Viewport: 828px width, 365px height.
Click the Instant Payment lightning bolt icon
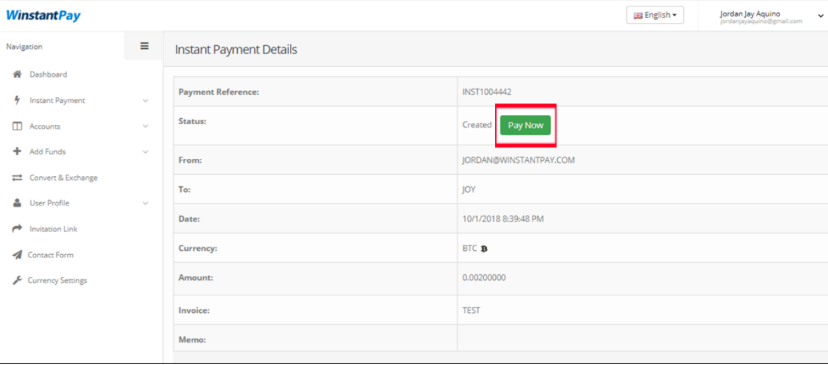[16, 100]
